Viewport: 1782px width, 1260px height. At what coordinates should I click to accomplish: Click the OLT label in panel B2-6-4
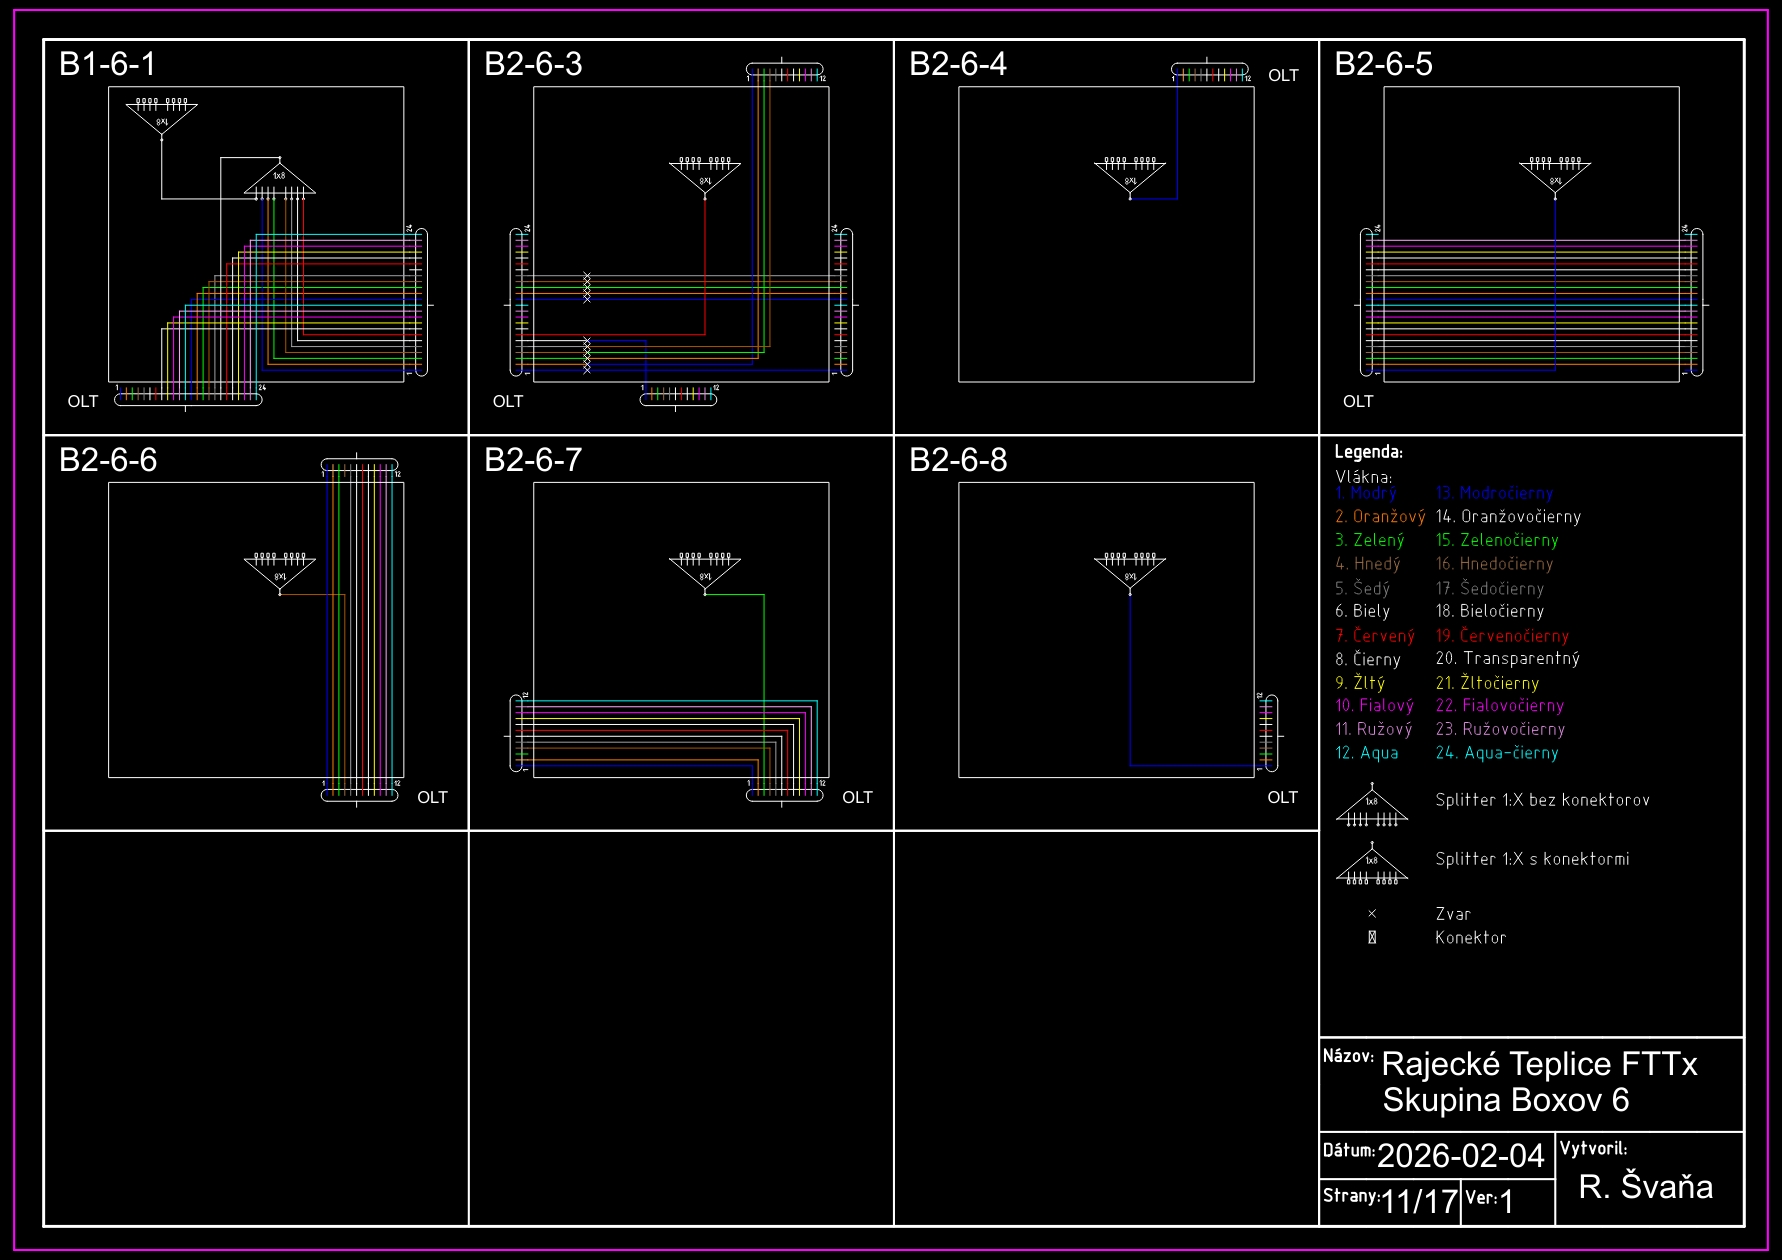tap(1283, 76)
